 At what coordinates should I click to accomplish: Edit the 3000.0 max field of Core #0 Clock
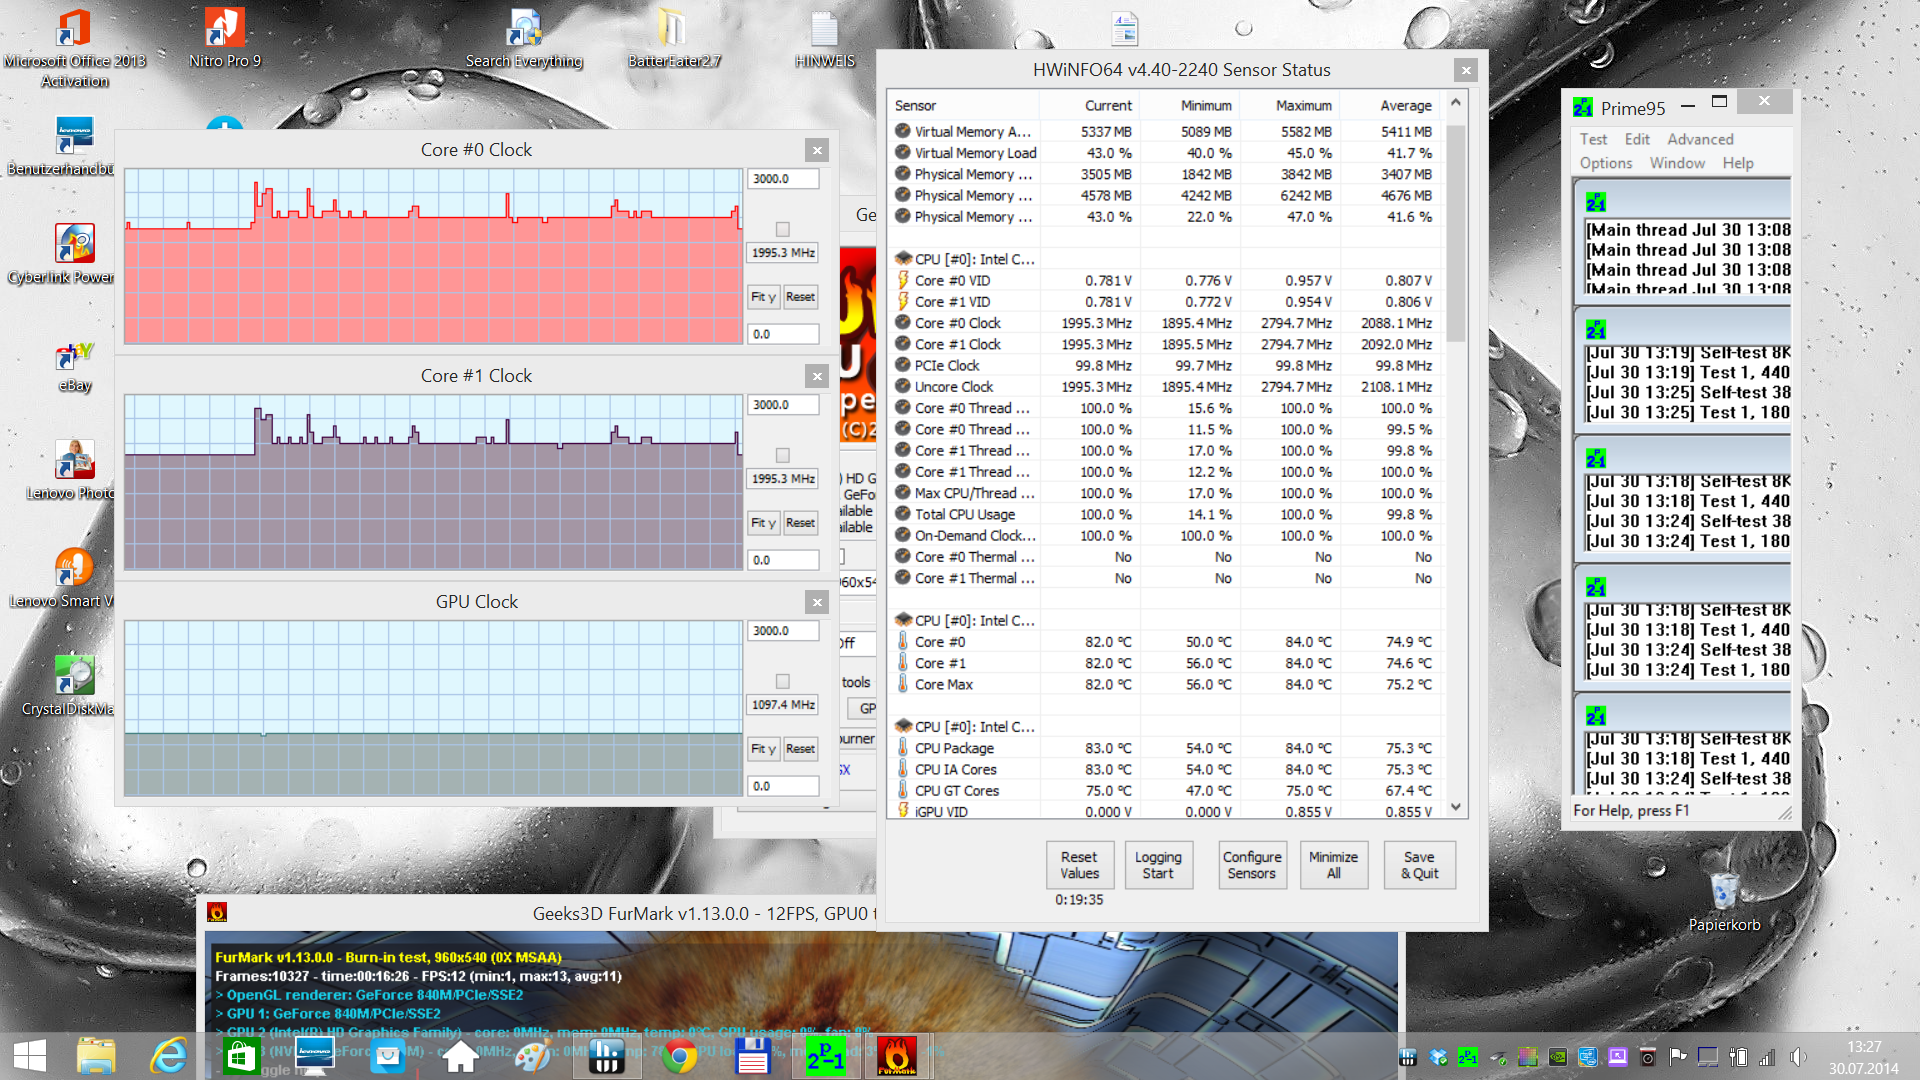[783, 179]
